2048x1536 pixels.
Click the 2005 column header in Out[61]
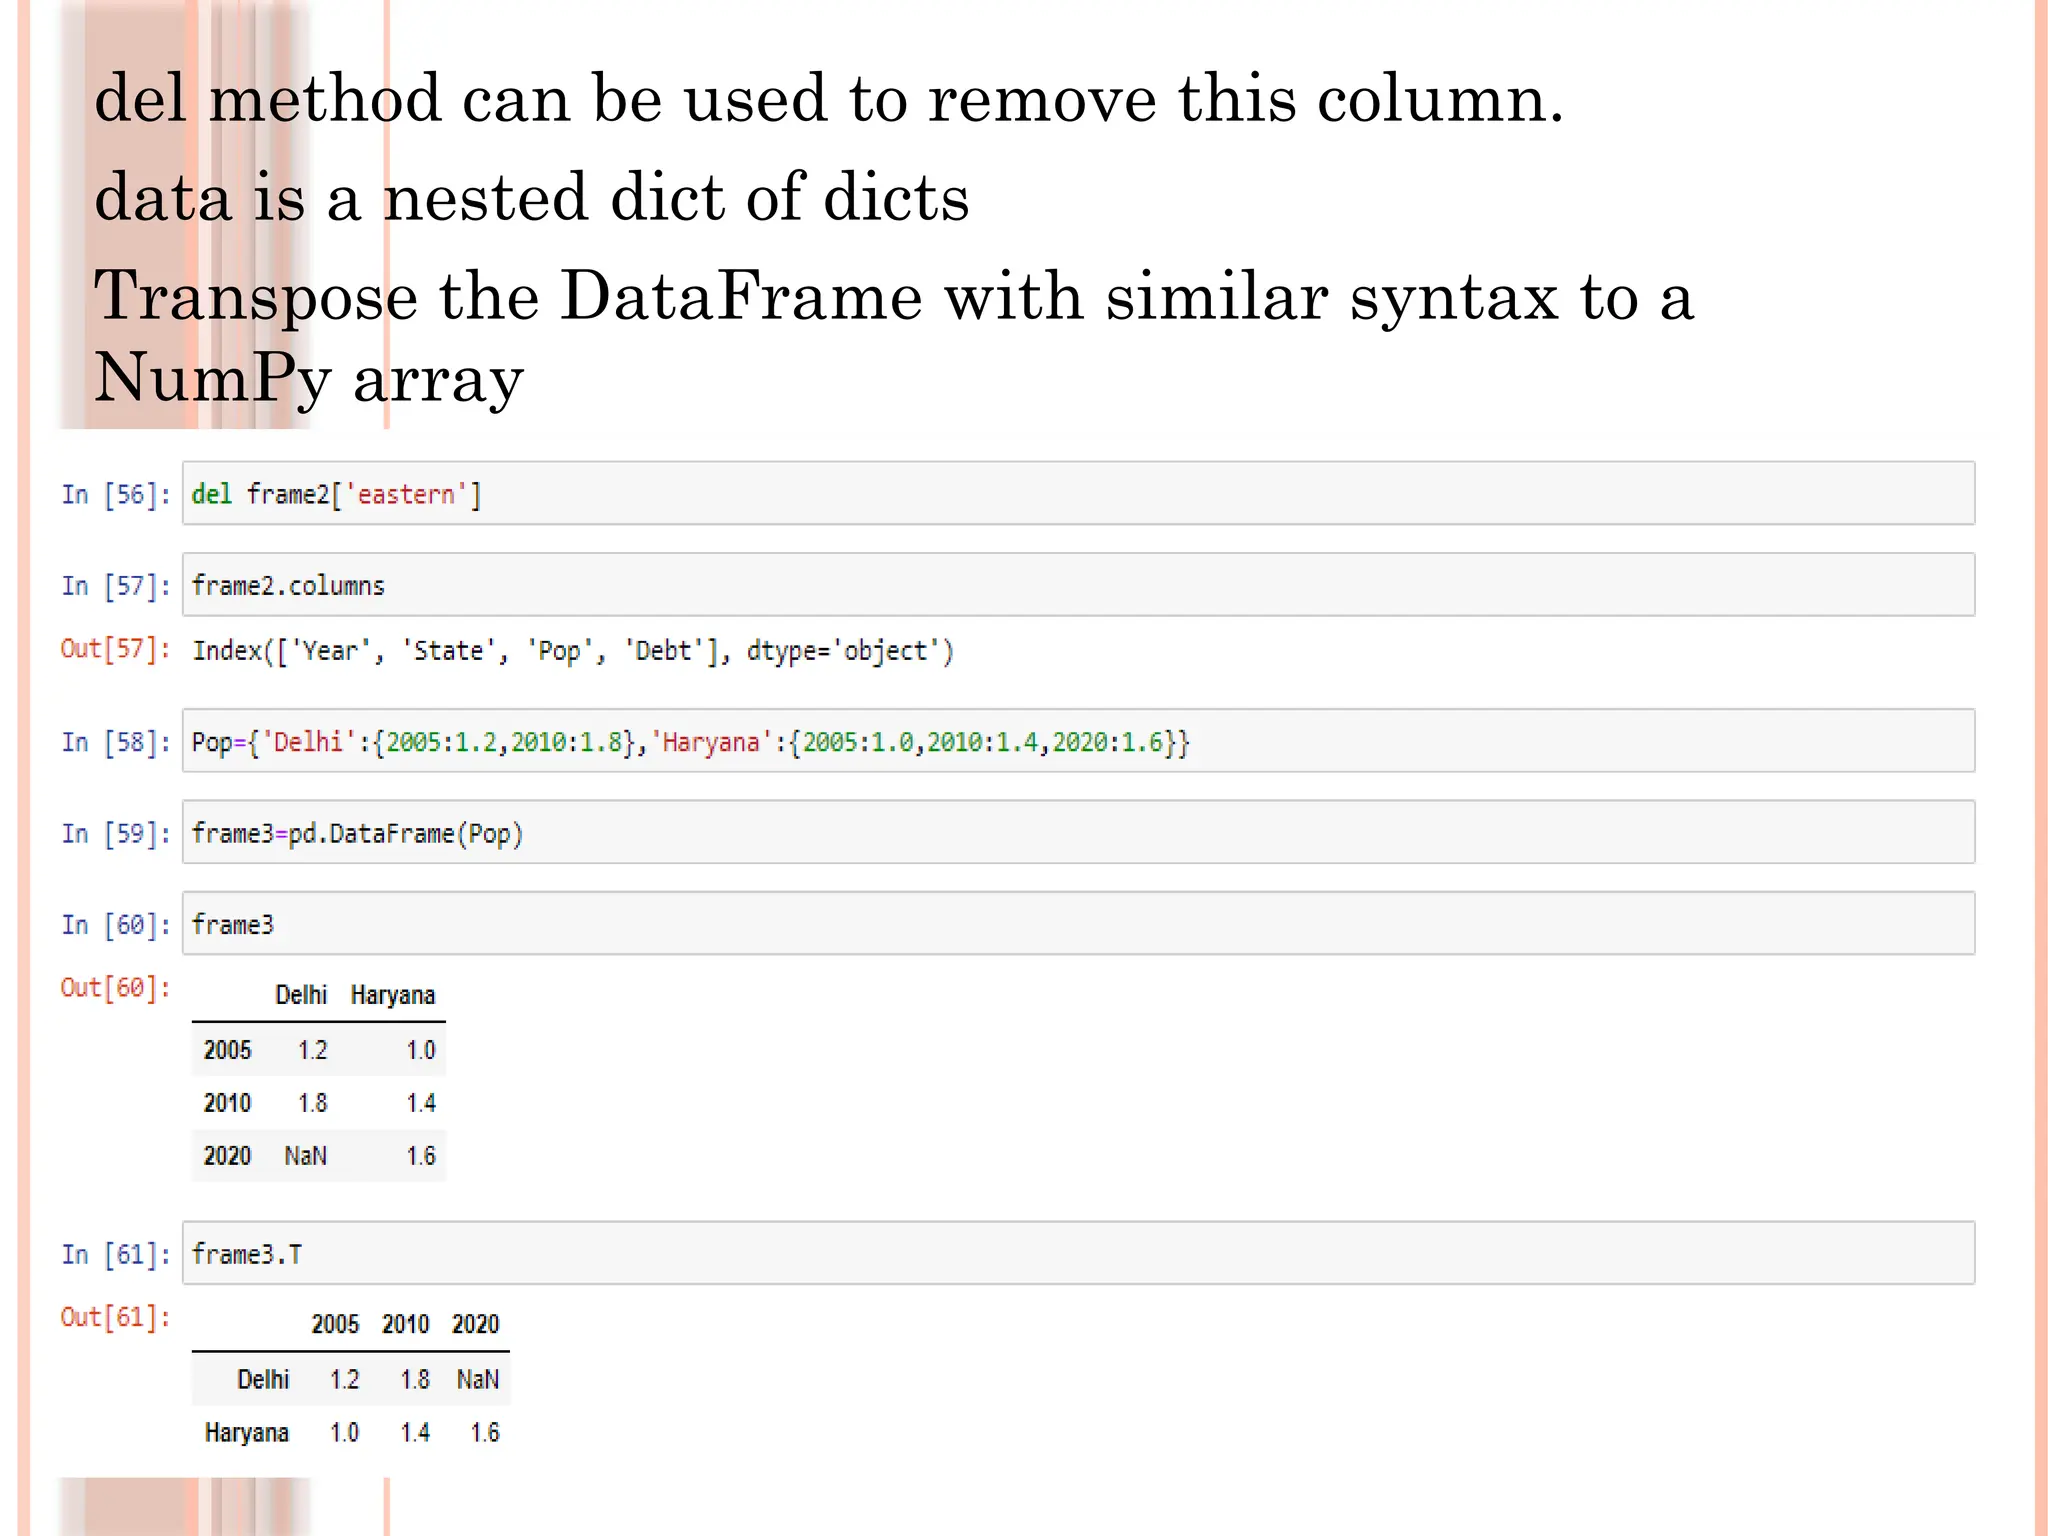coord(335,1324)
